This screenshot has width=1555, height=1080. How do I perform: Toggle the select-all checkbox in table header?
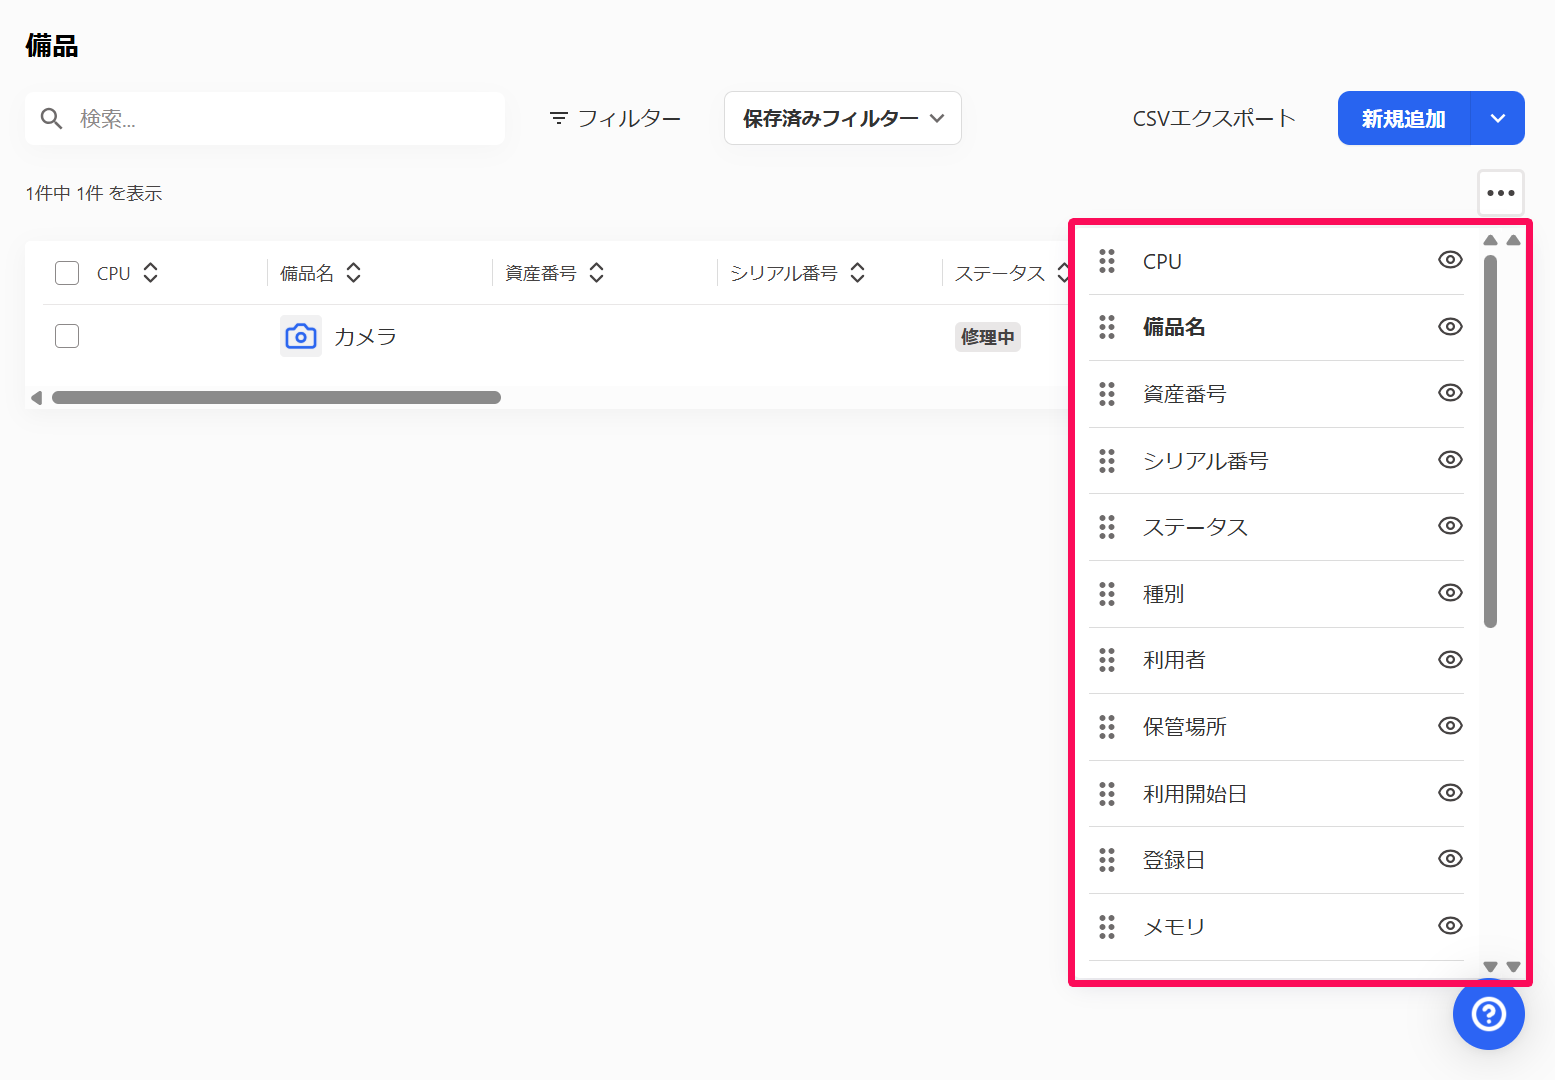pyautogui.click(x=67, y=273)
